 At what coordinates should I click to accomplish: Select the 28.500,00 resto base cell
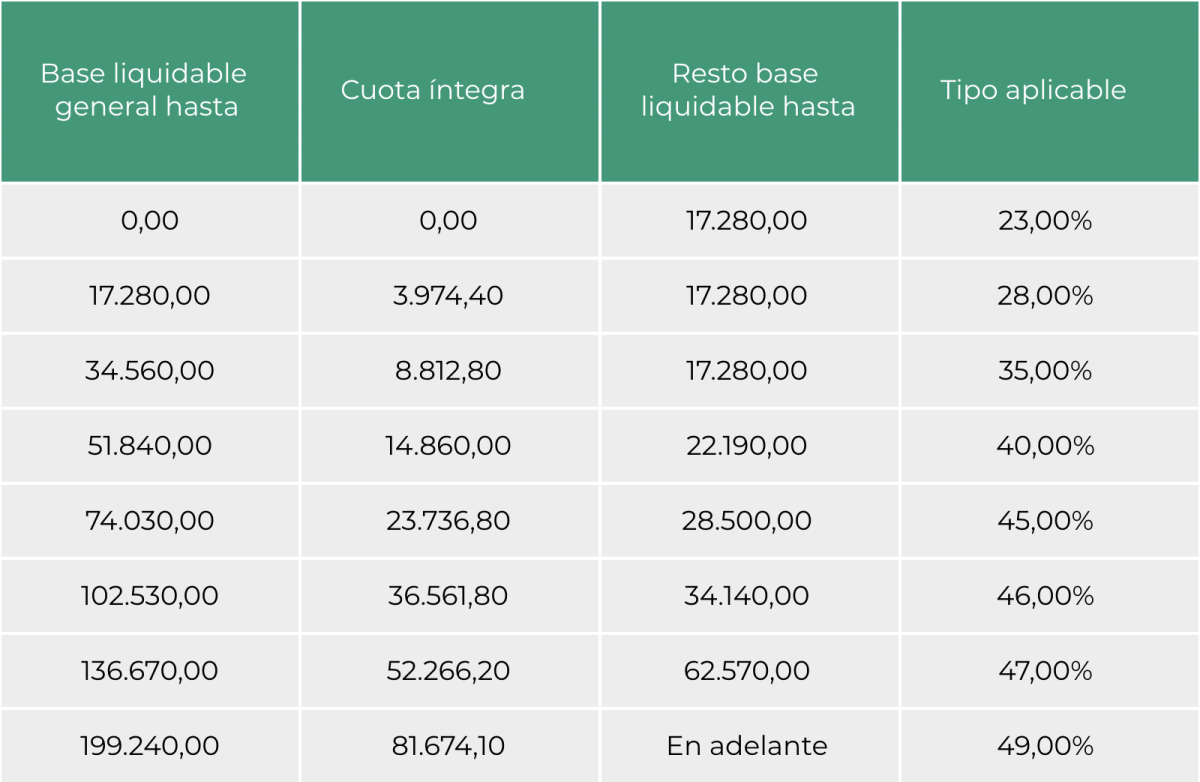point(750,521)
